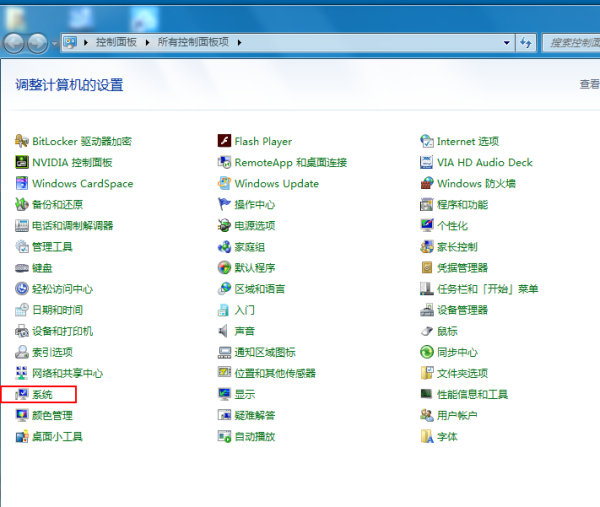The image size is (600, 507).
Task: Open the 索引选项 icon
Action: (21, 352)
